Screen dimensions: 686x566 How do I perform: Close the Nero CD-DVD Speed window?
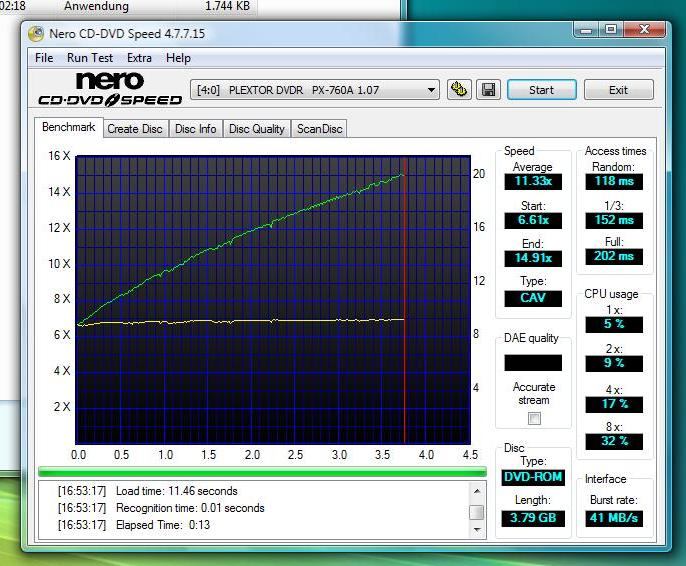coord(644,30)
